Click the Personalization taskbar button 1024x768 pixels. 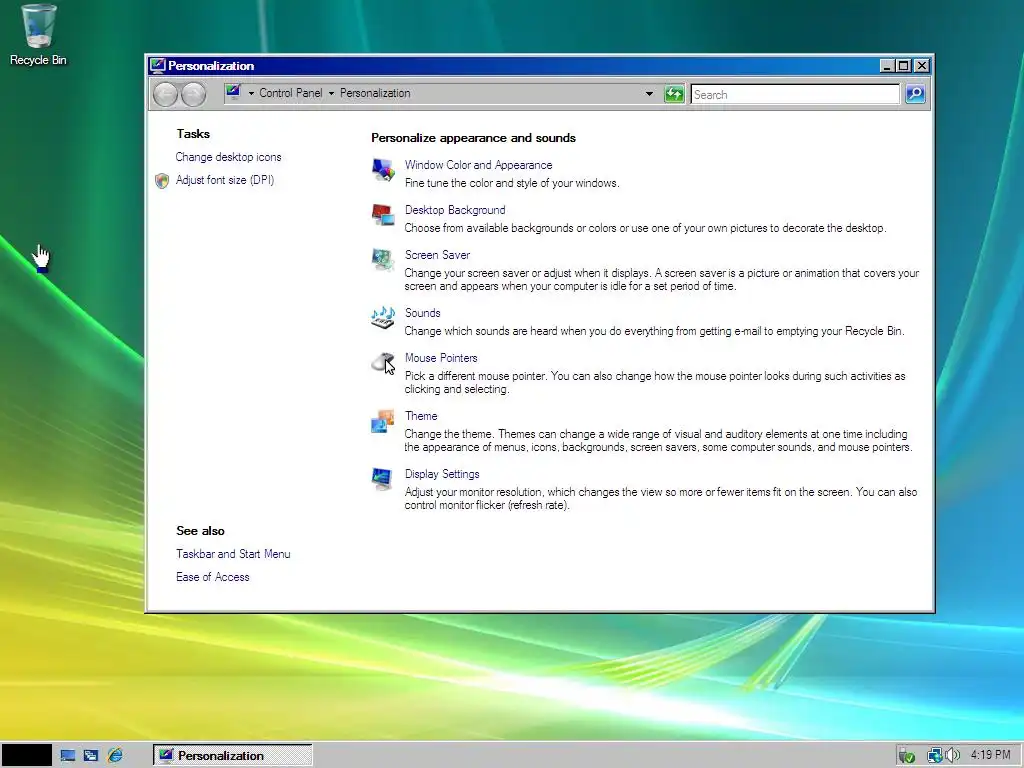[x=232, y=756]
